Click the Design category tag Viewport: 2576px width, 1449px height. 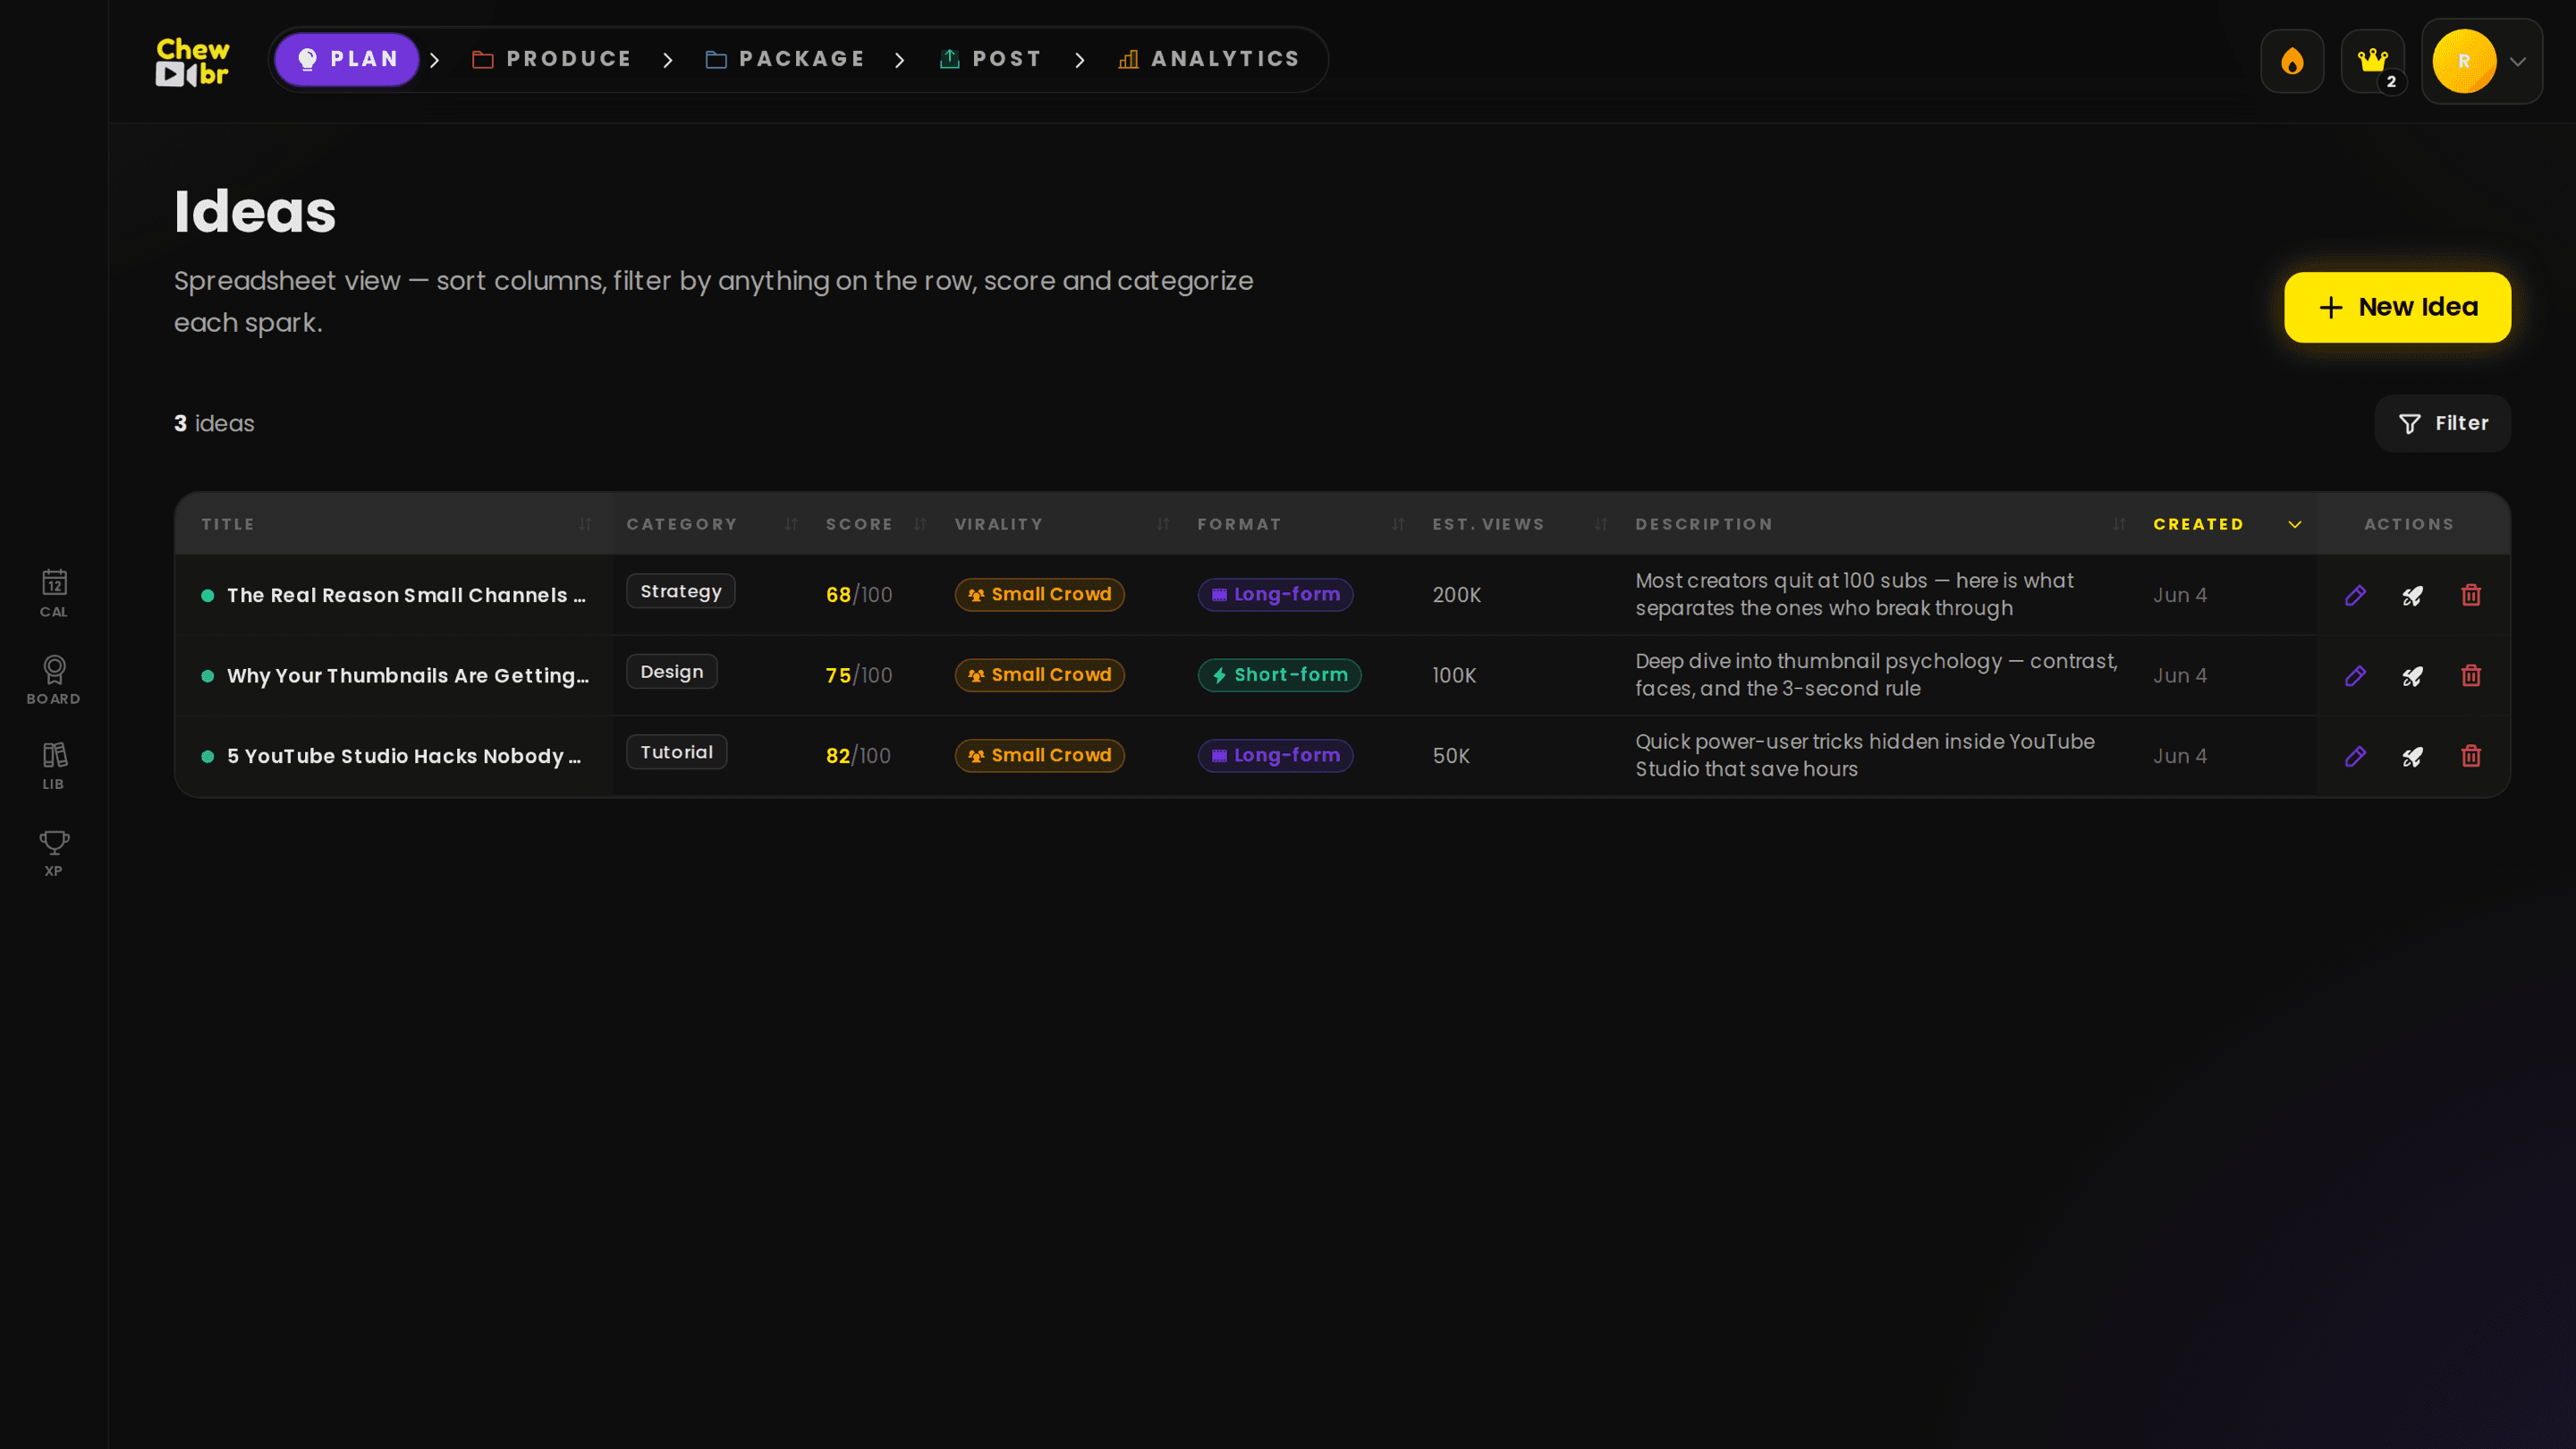[x=672, y=672]
